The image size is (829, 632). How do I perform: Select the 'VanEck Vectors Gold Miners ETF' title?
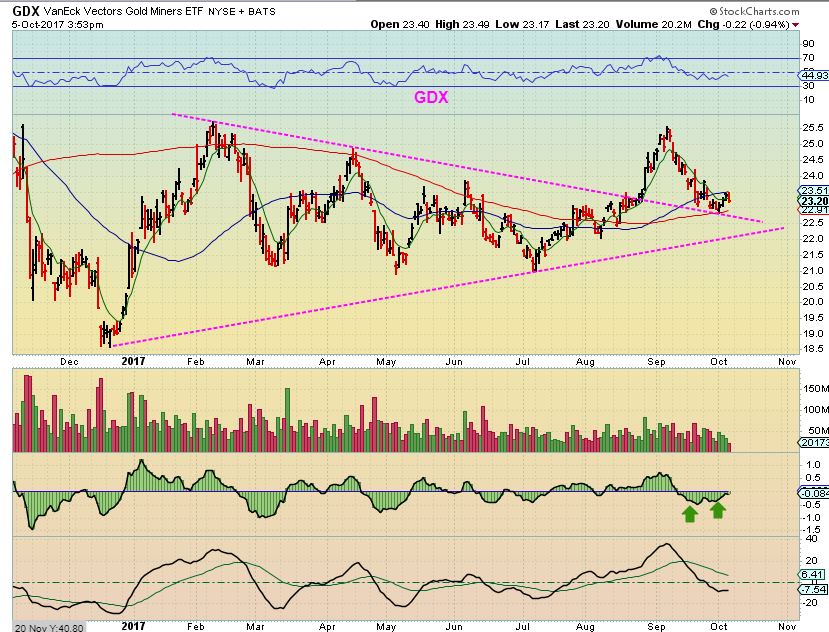coord(124,11)
